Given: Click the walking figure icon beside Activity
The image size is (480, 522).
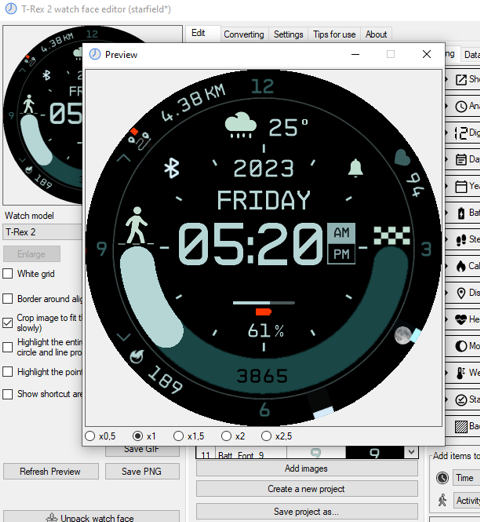Looking at the screenshot, I should tap(442, 500).
